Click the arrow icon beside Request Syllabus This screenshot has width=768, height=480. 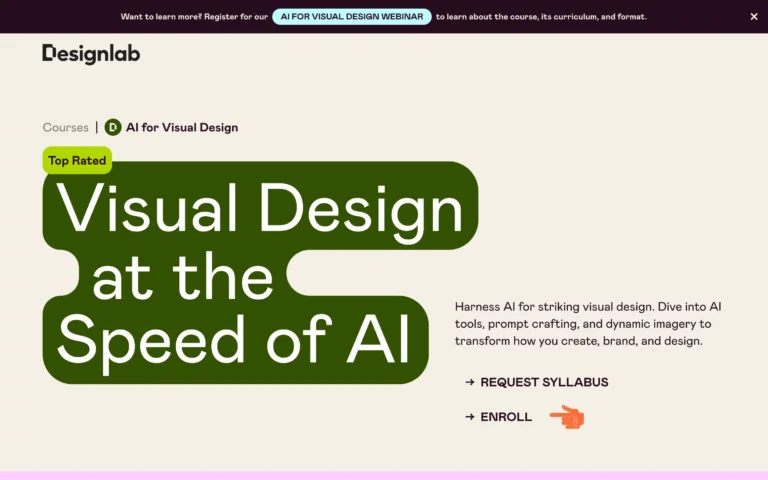[469, 382]
